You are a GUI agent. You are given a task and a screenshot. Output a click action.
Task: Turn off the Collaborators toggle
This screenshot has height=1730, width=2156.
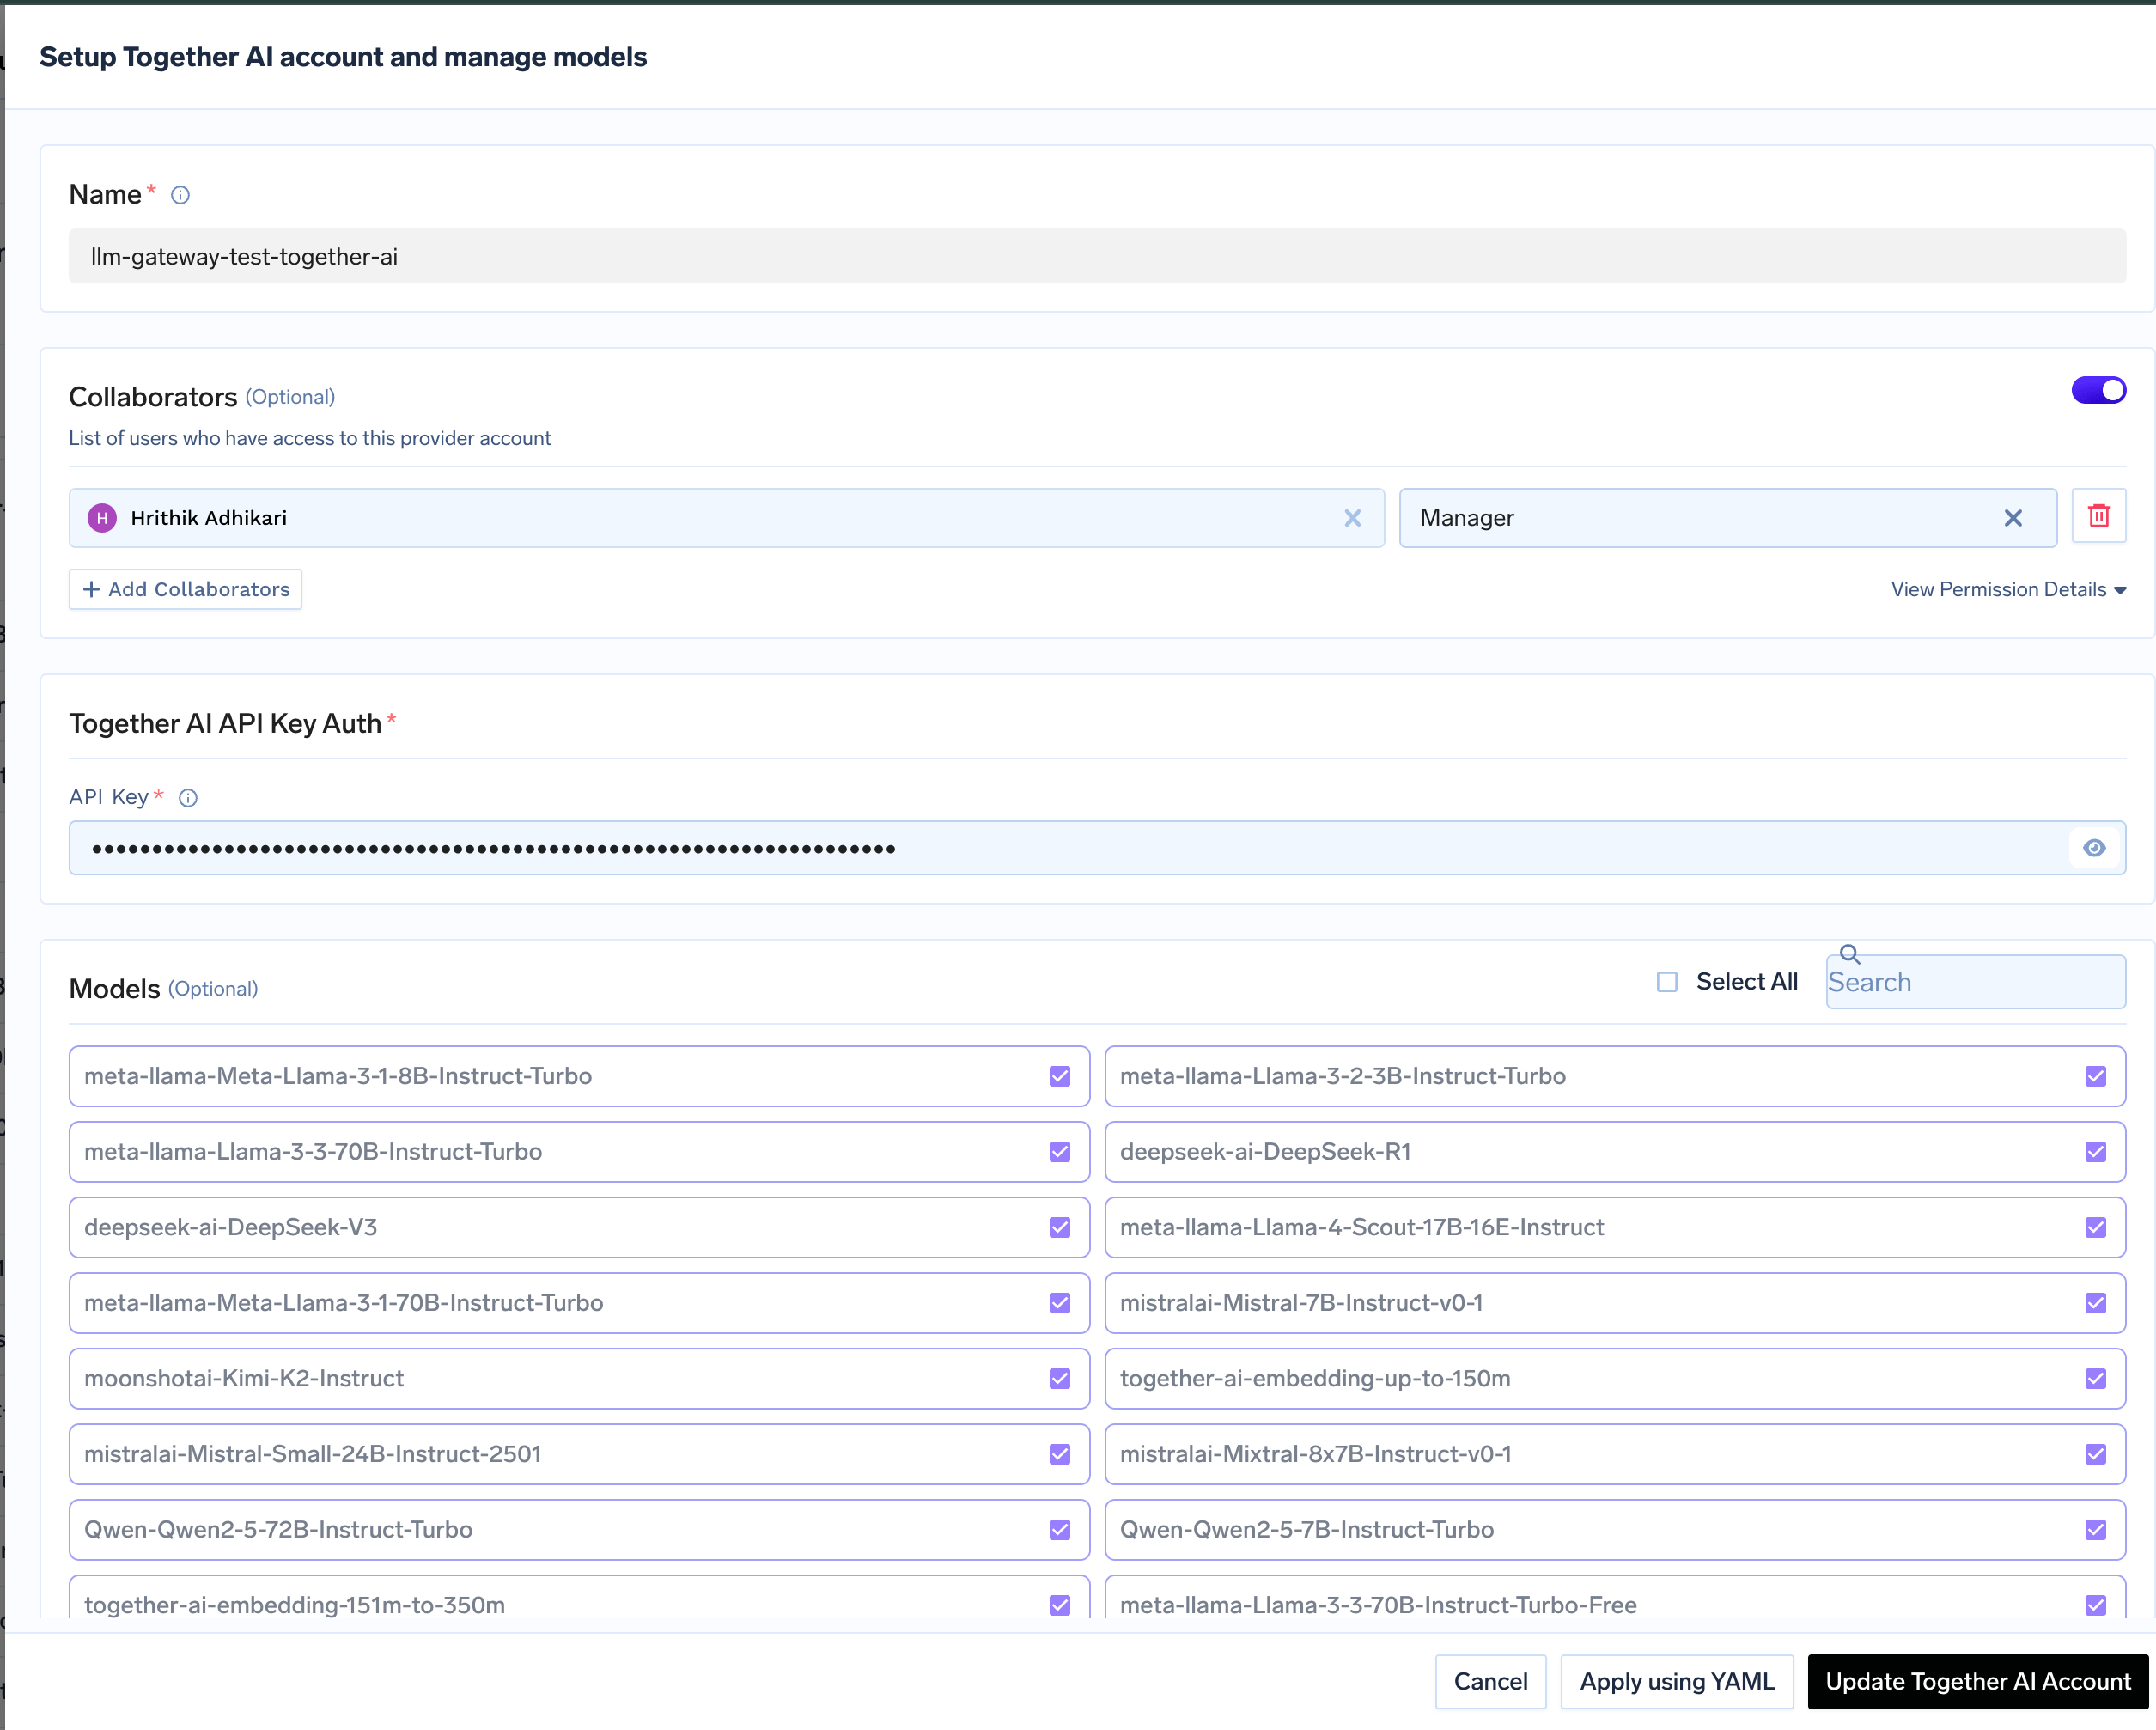(x=2098, y=391)
